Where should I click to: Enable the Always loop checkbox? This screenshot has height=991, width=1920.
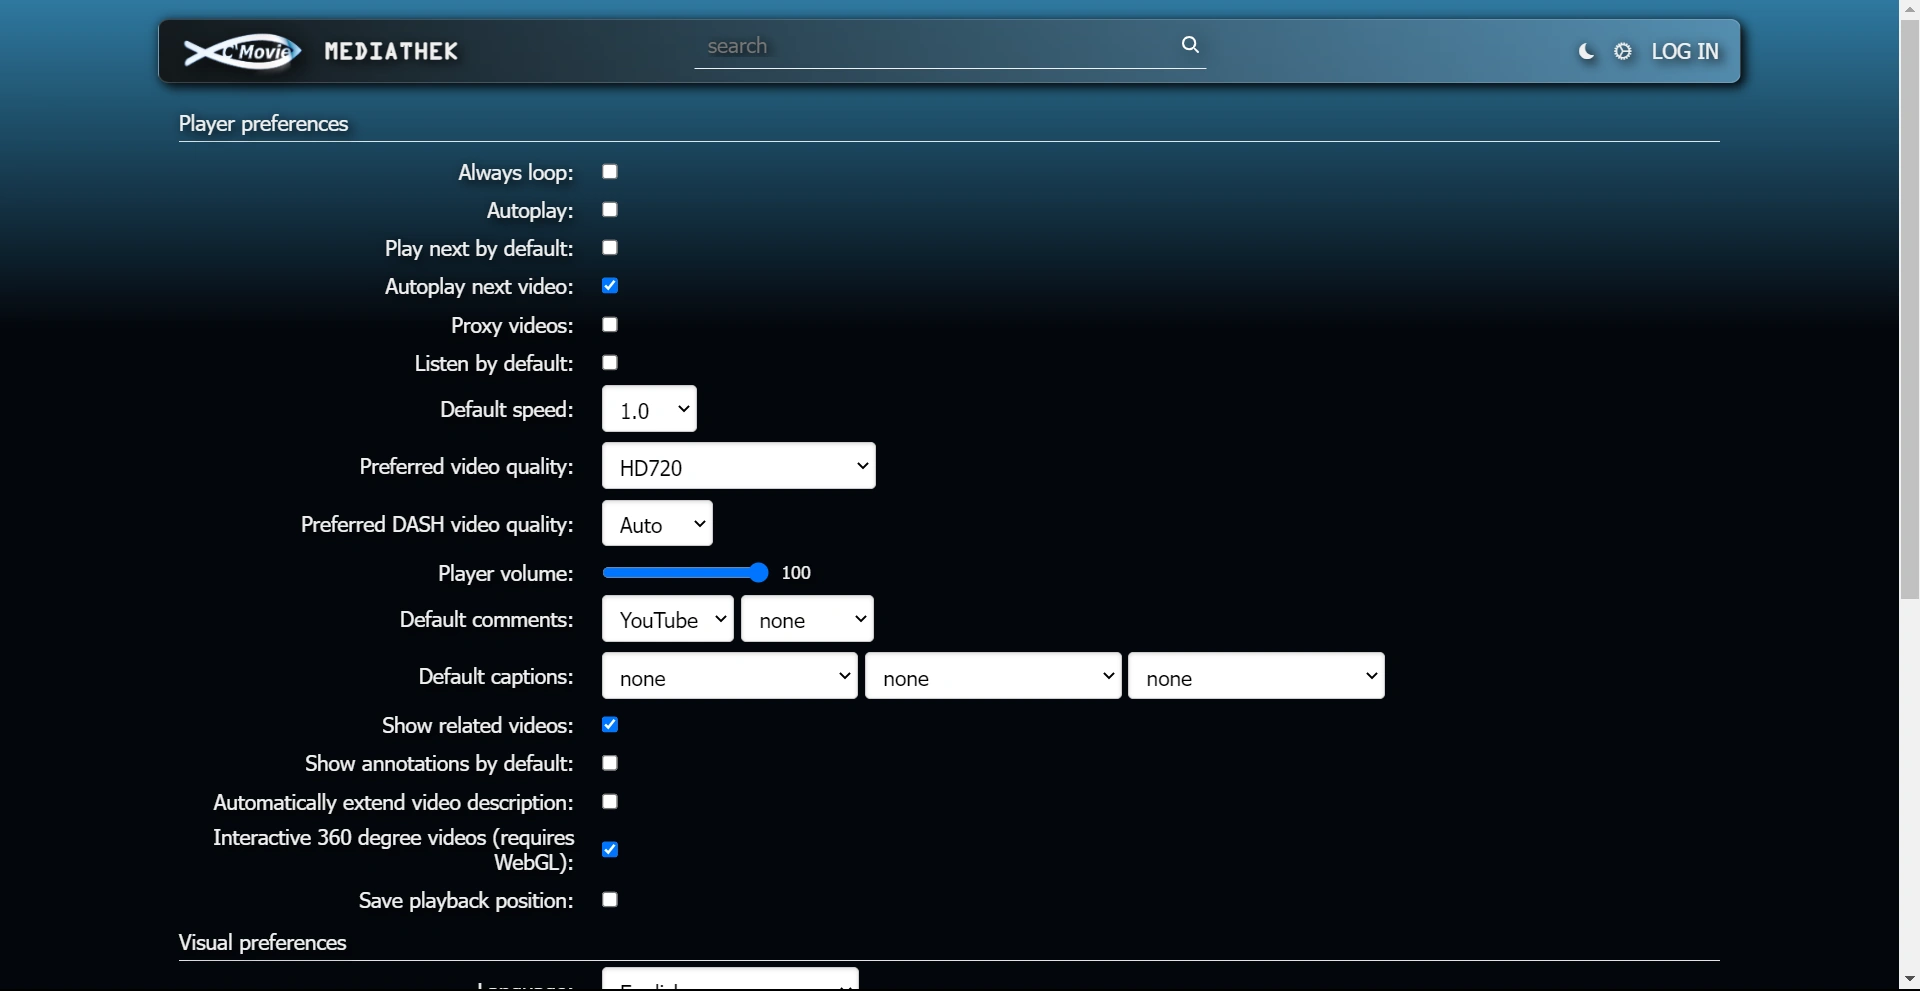(610, 172)
